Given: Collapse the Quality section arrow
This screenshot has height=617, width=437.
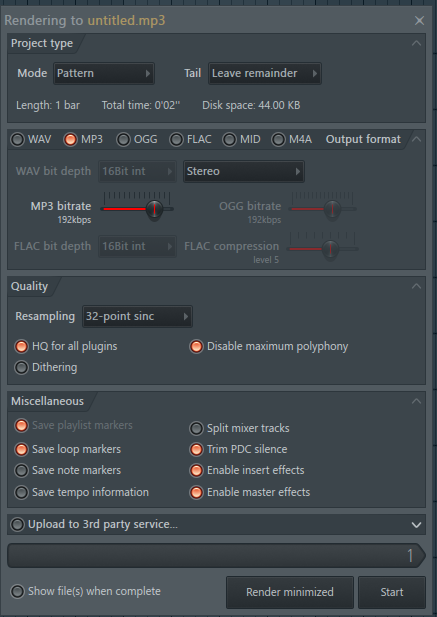Looking at the screenshot, I should tap(416, 286).
